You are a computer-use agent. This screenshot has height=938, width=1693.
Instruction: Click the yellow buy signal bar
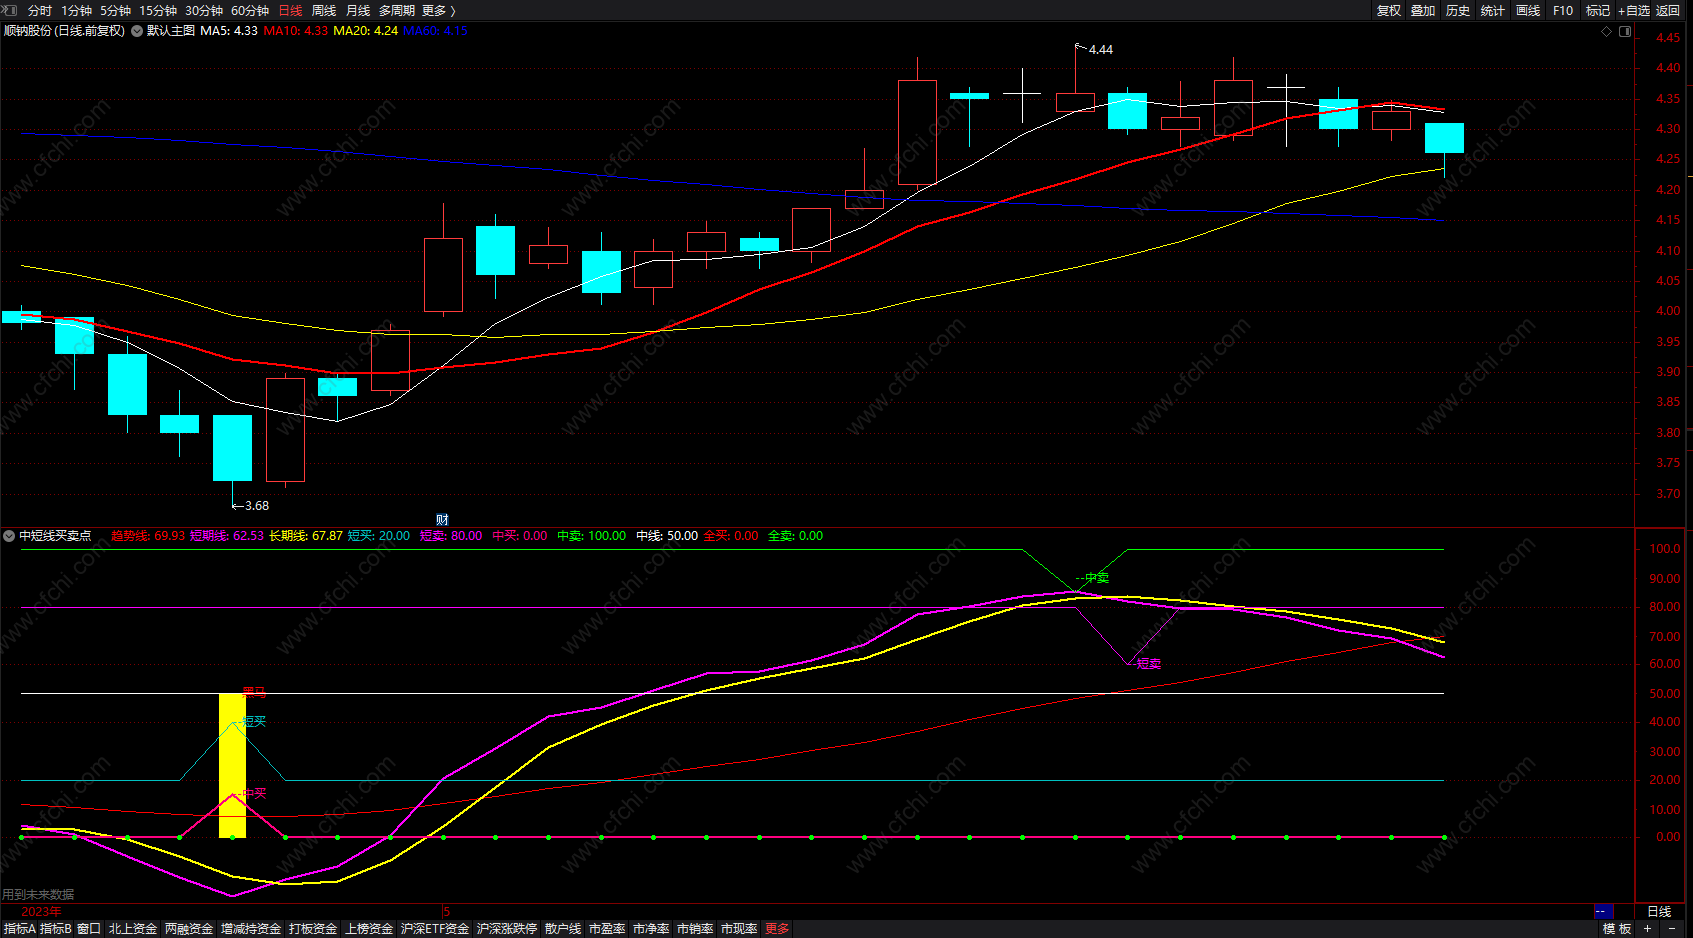[232, 766]
